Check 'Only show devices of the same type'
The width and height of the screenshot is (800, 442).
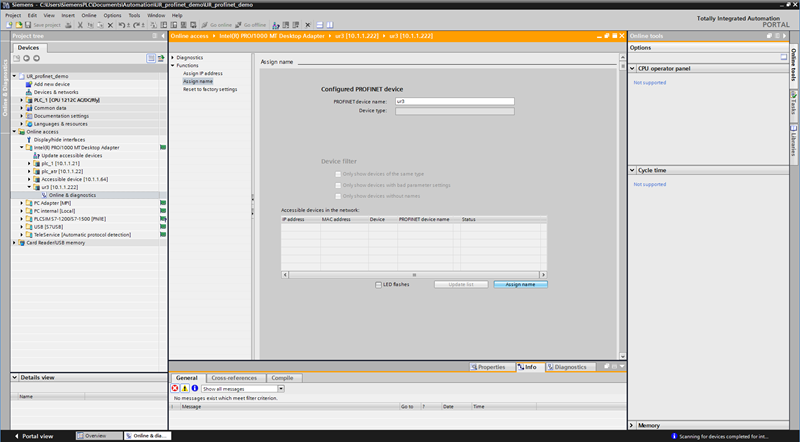338,174
